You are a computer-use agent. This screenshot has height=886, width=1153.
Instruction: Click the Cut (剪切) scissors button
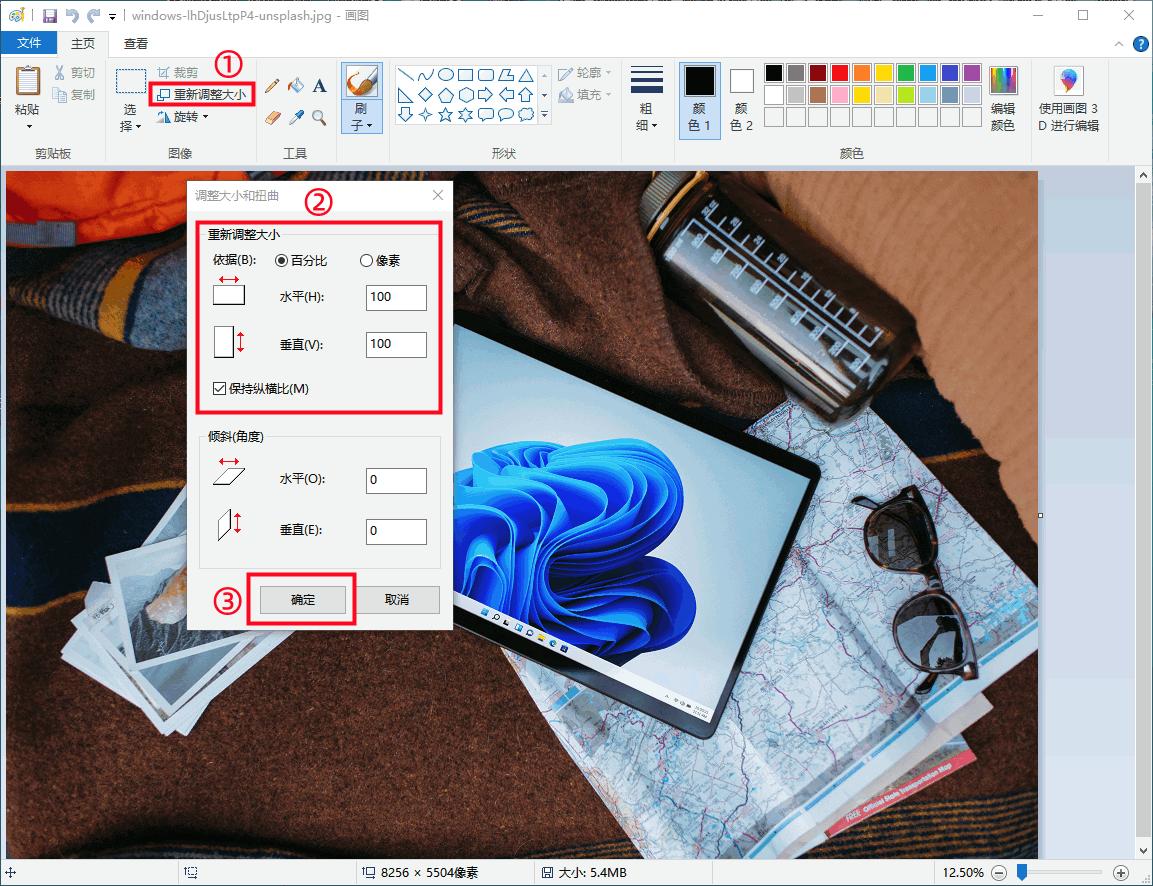pos(74,73)
